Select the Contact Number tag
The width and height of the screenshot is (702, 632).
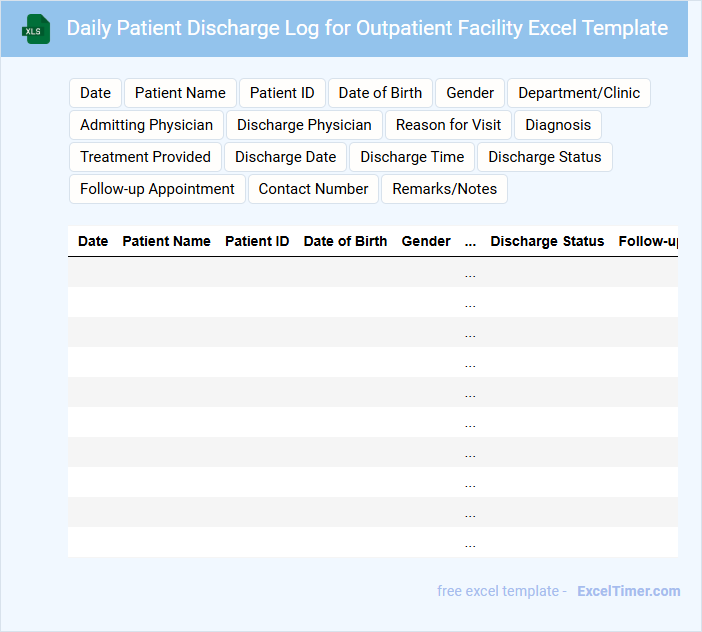[314, 189]
